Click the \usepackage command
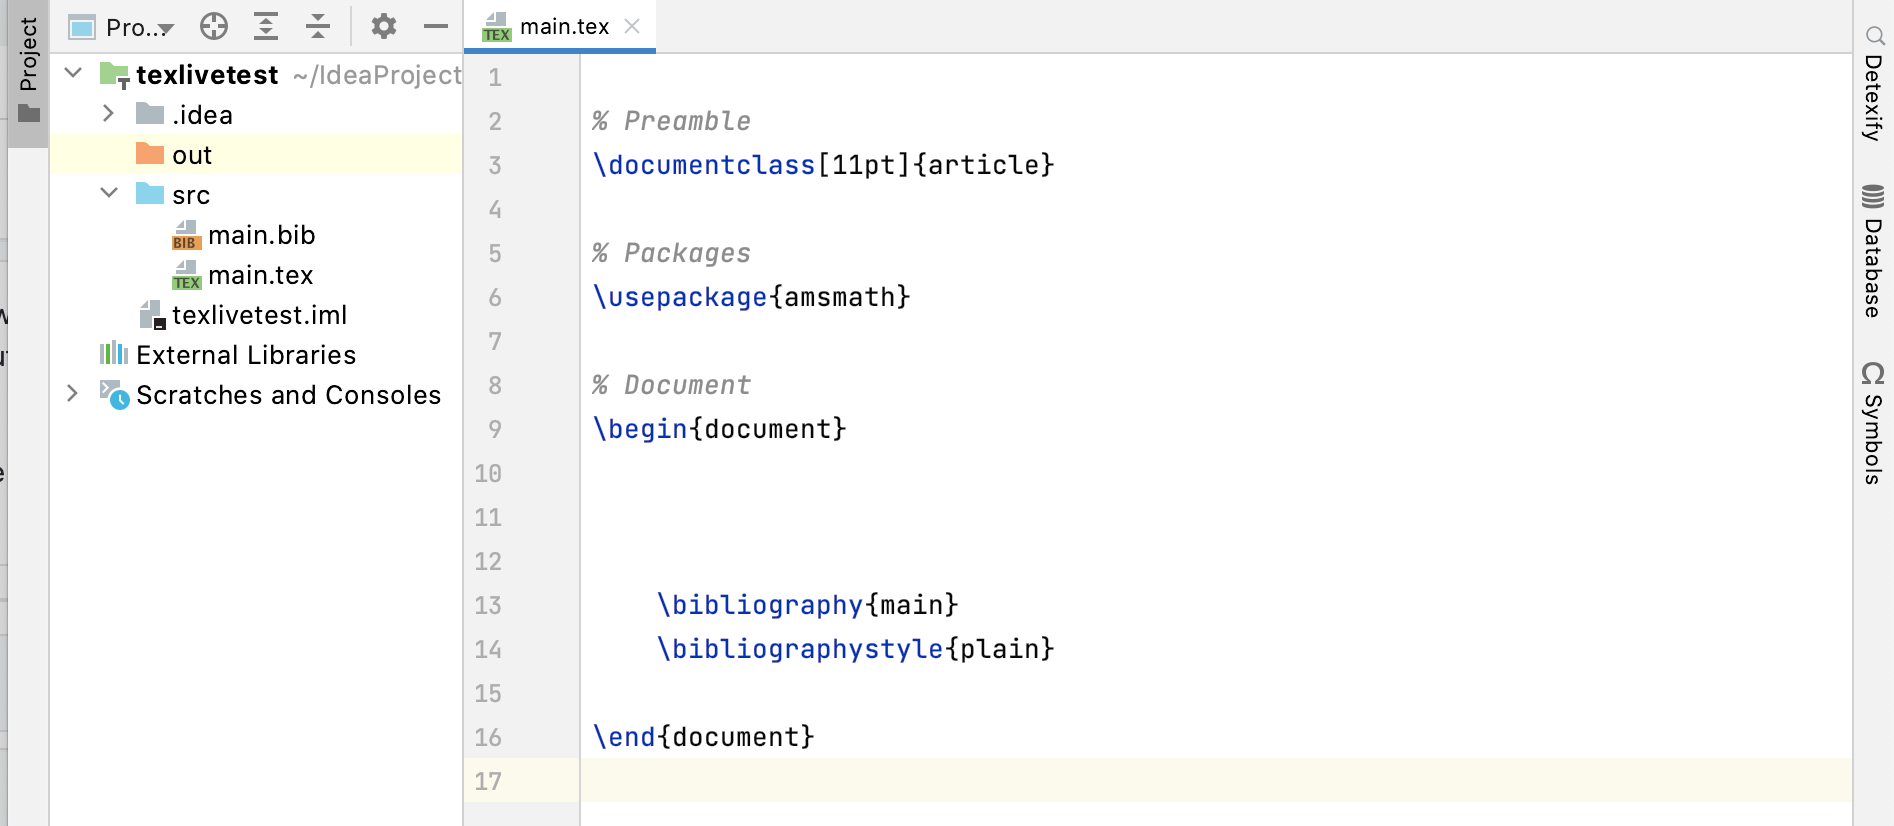Screen dimensions: 1894x826 (680, 297)
